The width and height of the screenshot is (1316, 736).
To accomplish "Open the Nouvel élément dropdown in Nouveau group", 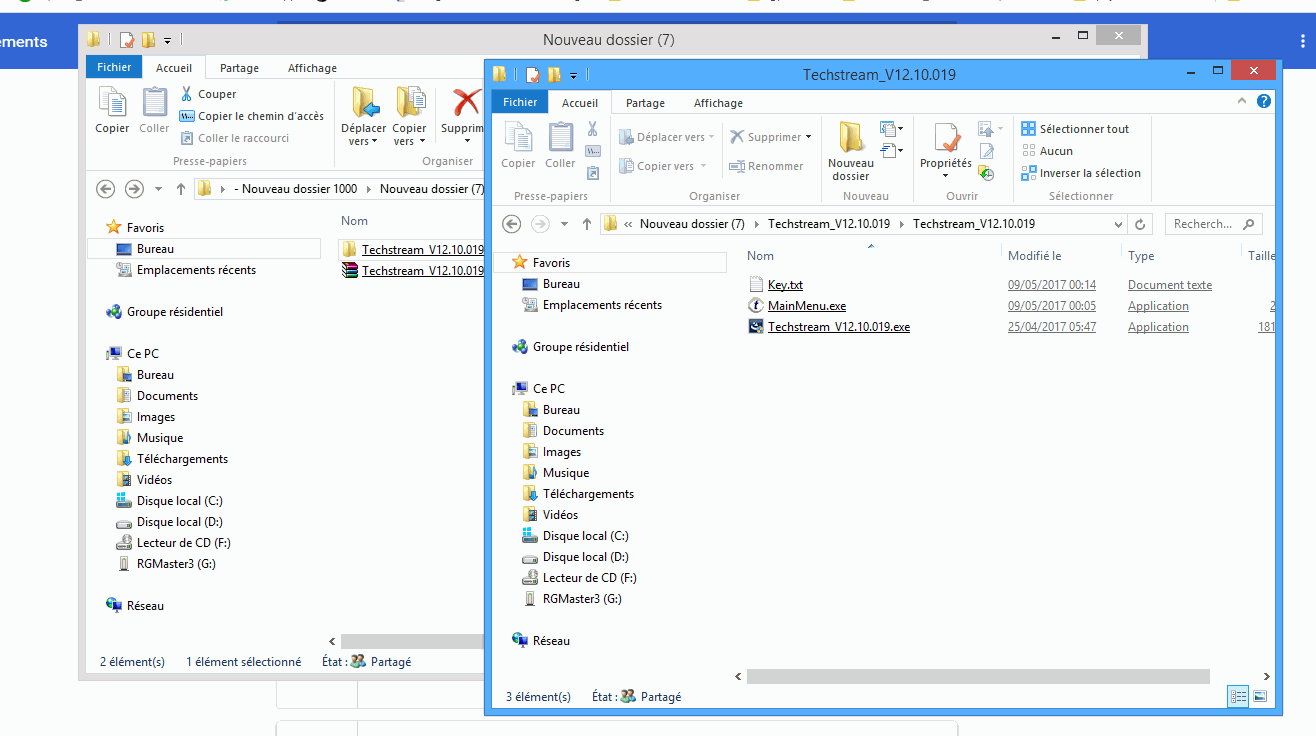I will pos(891,129).
